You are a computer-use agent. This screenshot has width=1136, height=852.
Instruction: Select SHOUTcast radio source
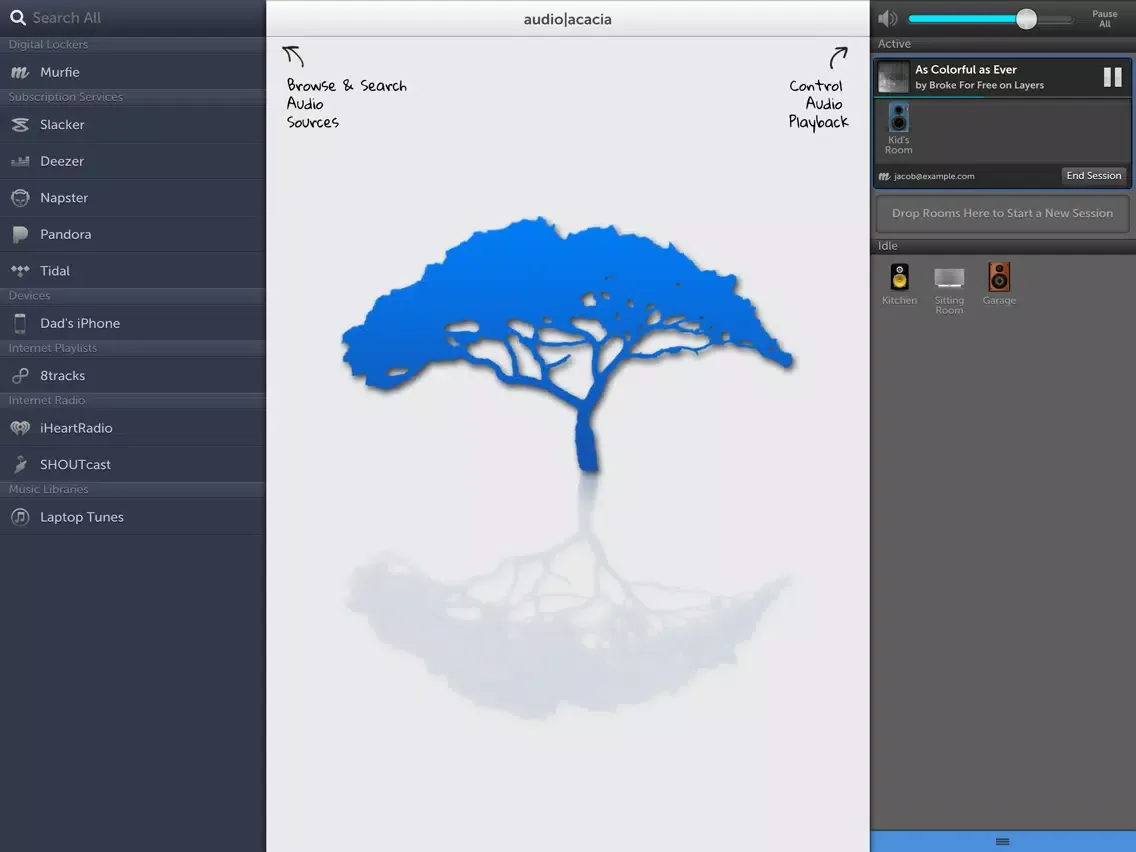pos(133,464)
